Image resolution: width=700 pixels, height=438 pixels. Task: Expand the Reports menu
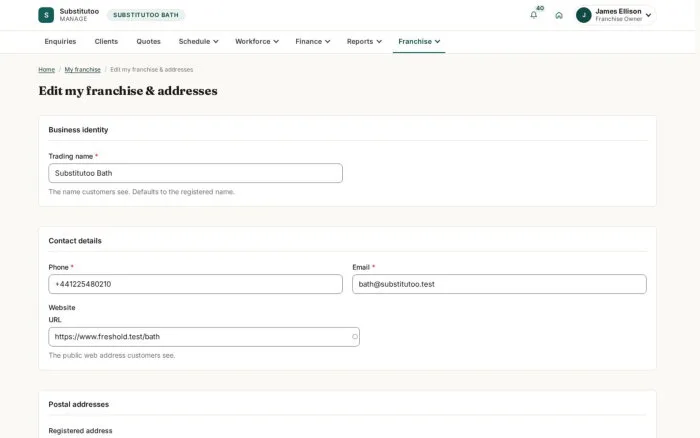(x=364, y=42)
